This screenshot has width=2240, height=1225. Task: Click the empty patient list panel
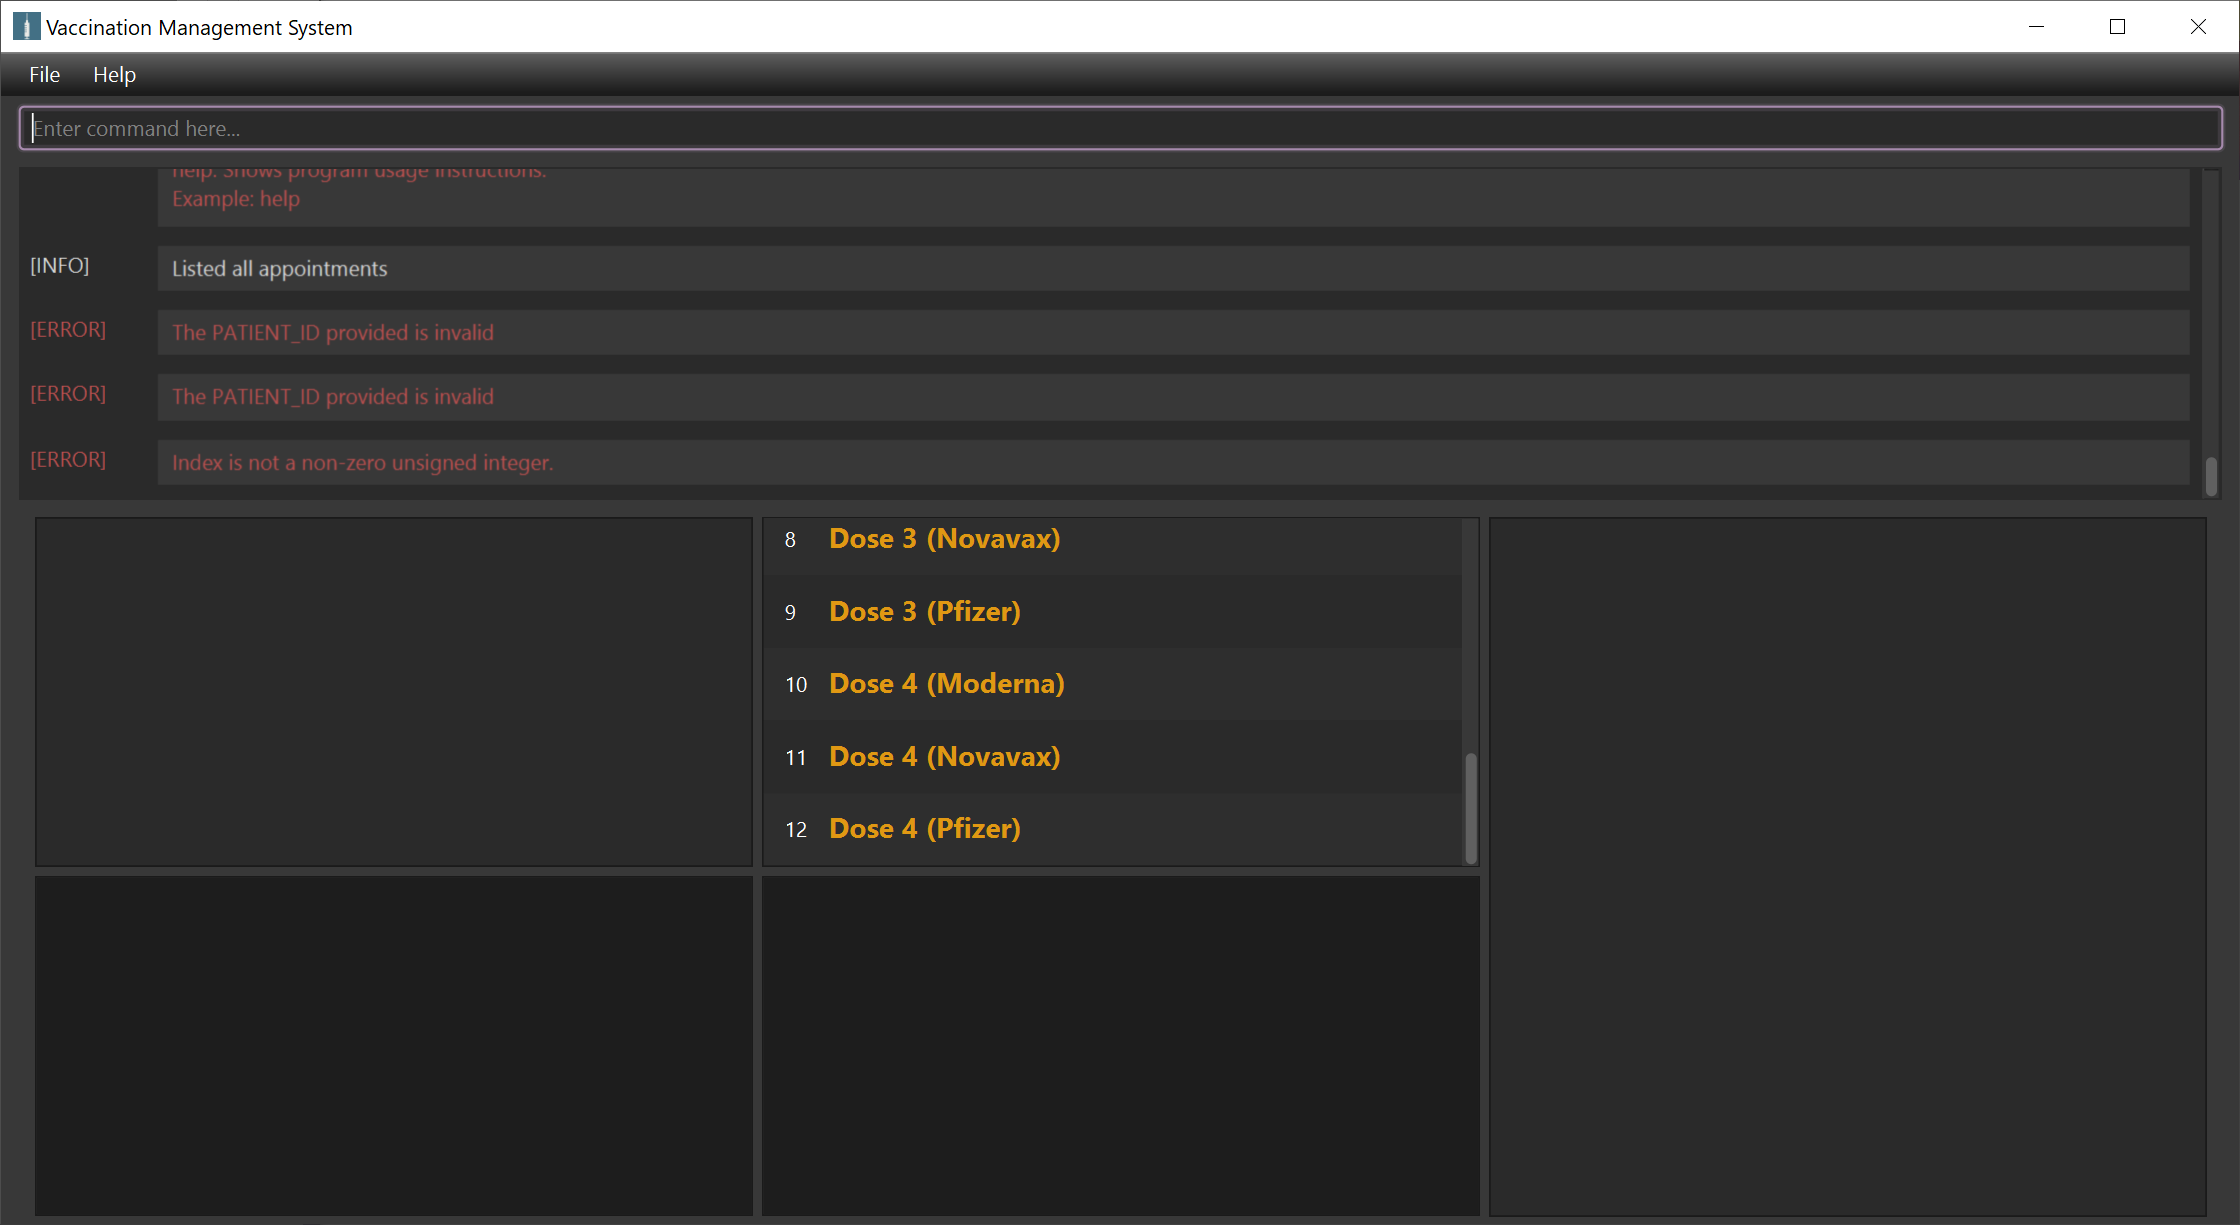393,691
